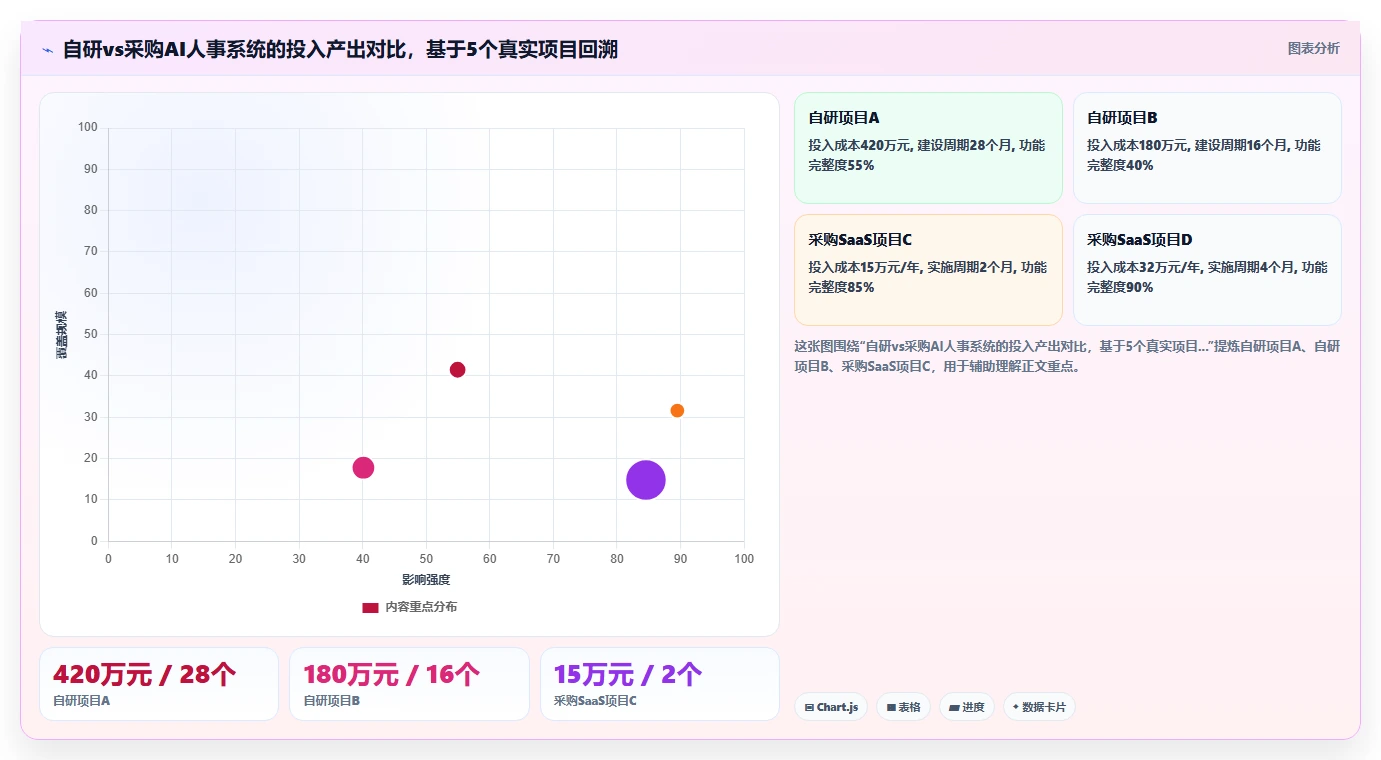Click the dark red bubble near 55
1381x760 pixels.
457,370
